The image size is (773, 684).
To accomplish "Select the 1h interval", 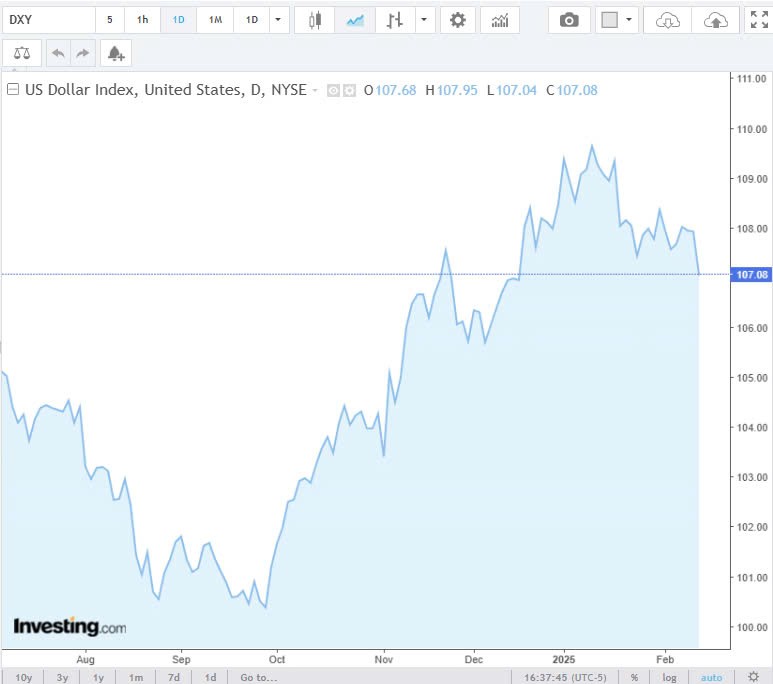I will [142, 20].
